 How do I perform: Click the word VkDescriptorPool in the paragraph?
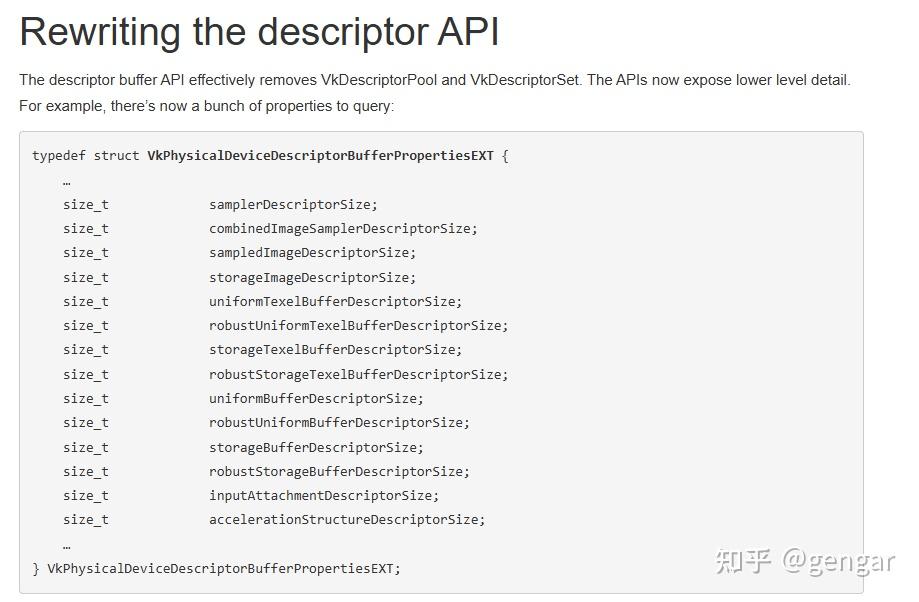coord(378,80)
